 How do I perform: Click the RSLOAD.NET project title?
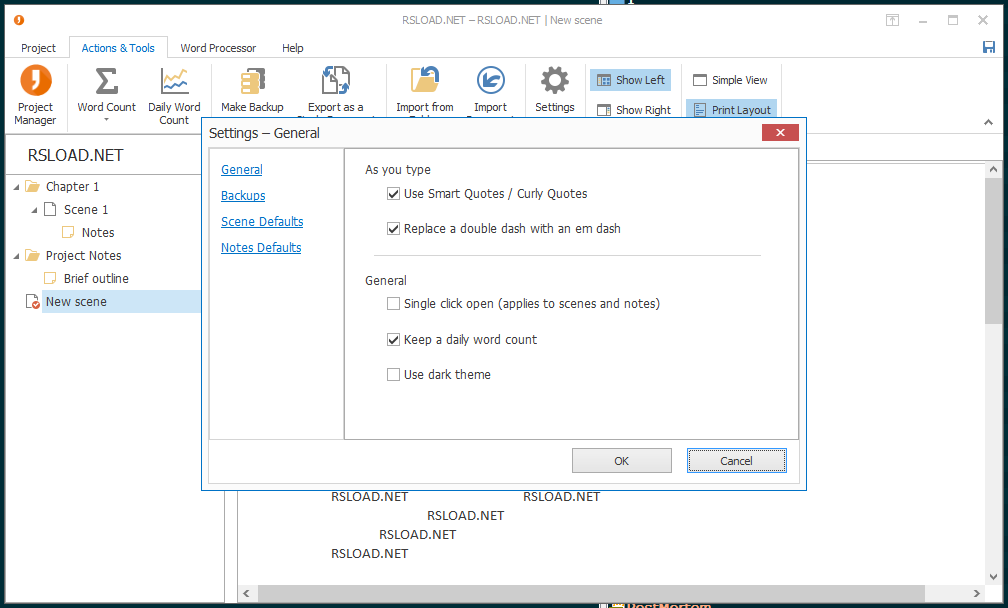click(75, 155)
